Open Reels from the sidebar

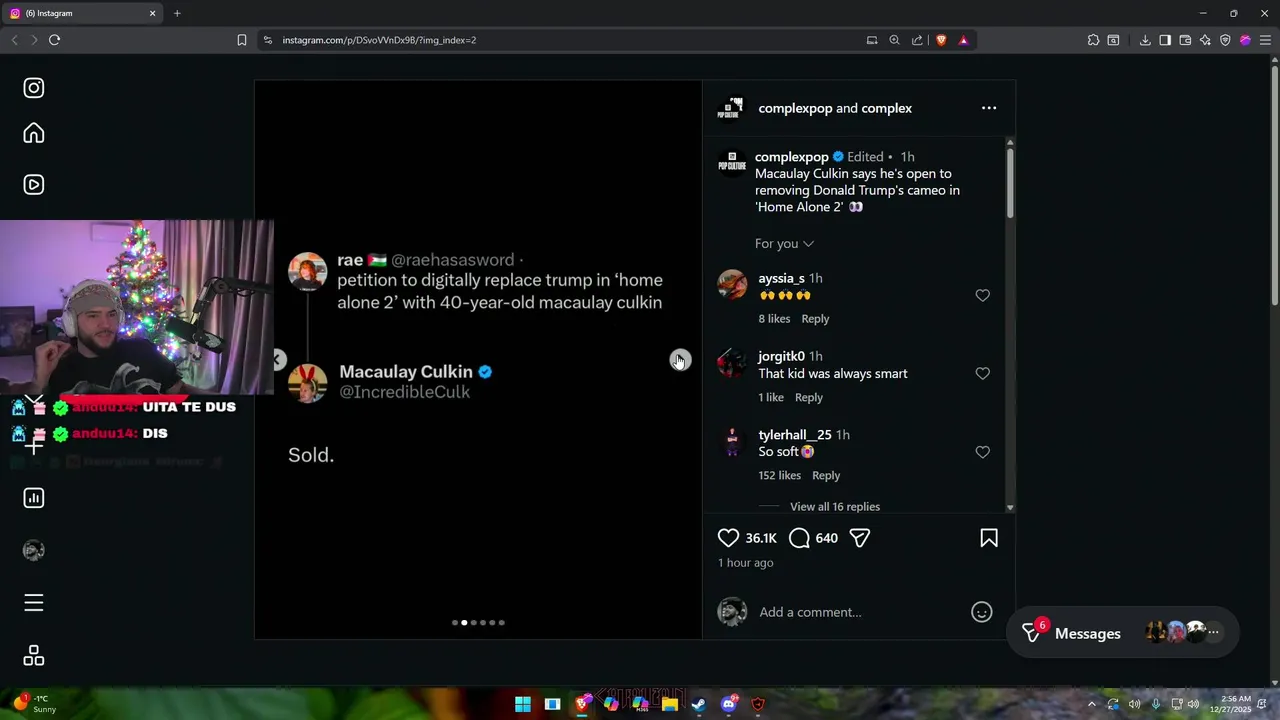click(x=34, y=184)
